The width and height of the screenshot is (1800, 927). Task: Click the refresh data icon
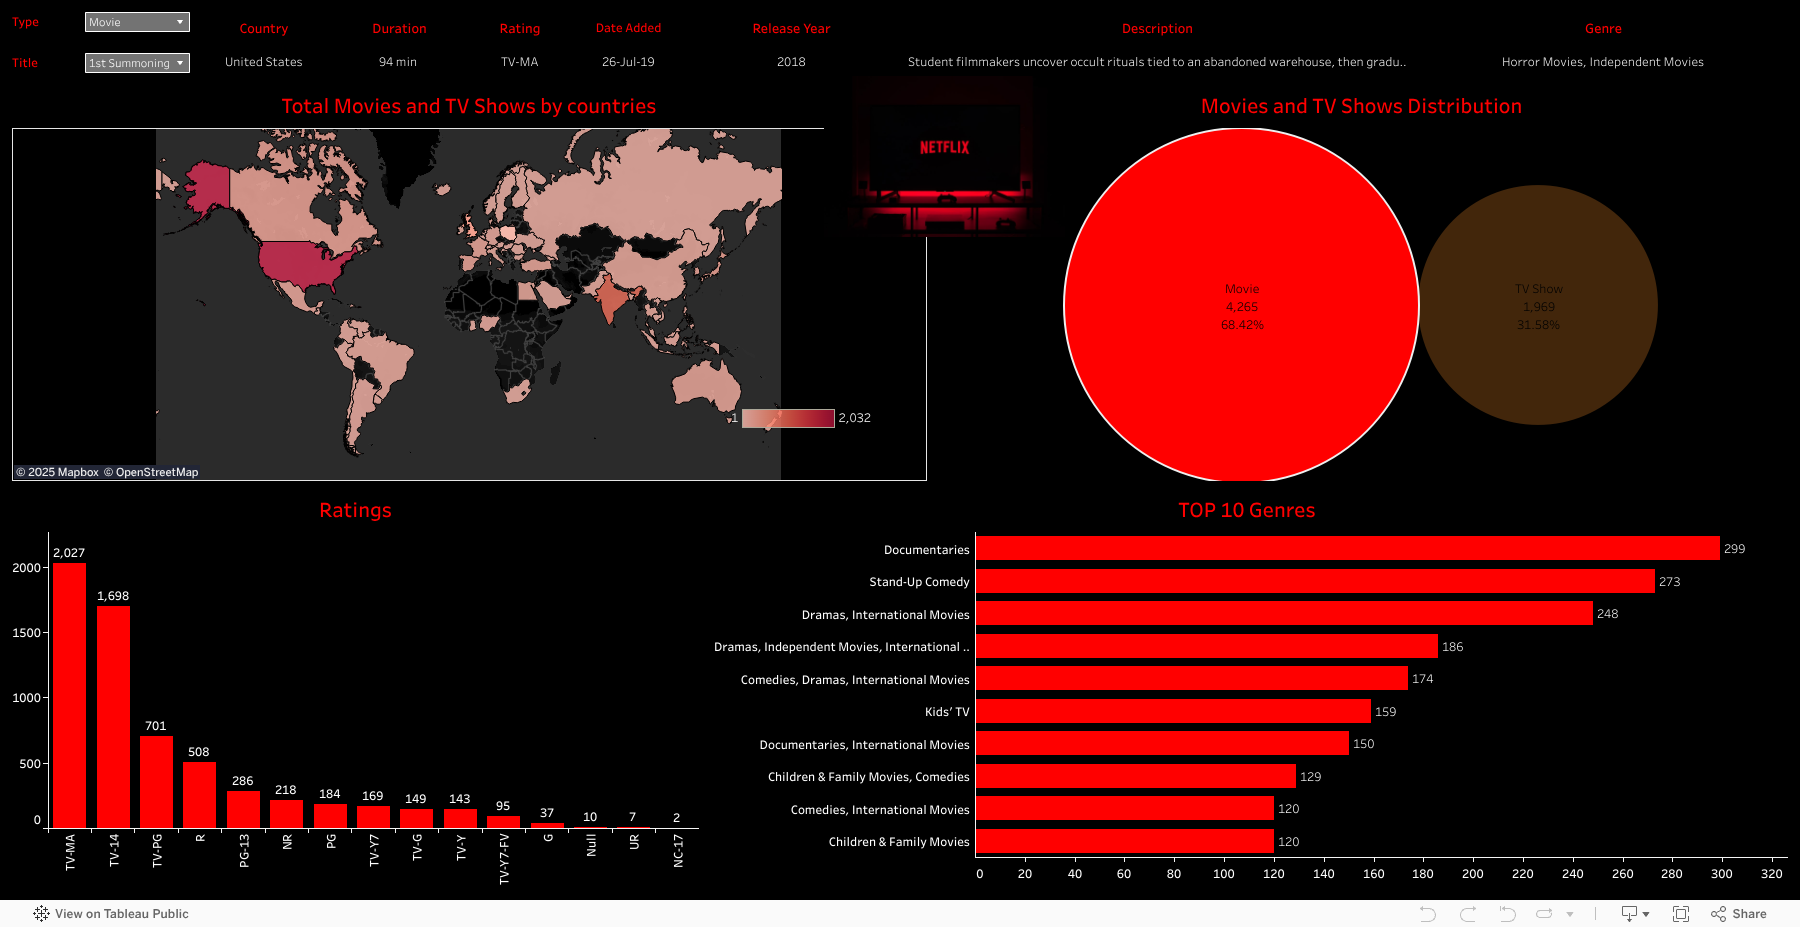(x=1544, y=914)
